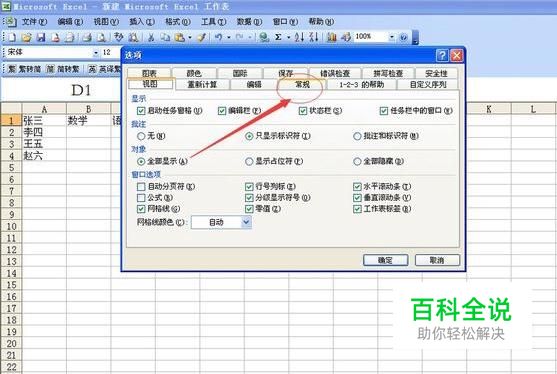Click the 确定 button
This screenshot has height=374, width=557.
tap(385, 260)
